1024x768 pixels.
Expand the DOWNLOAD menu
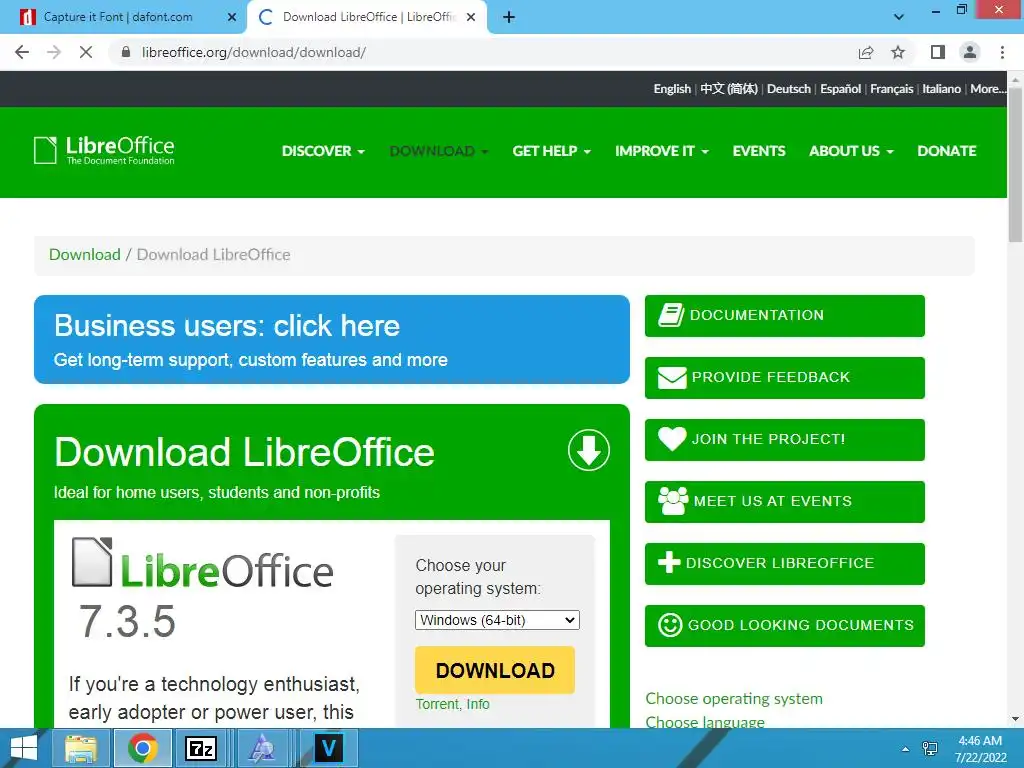(x=438, y=151)
